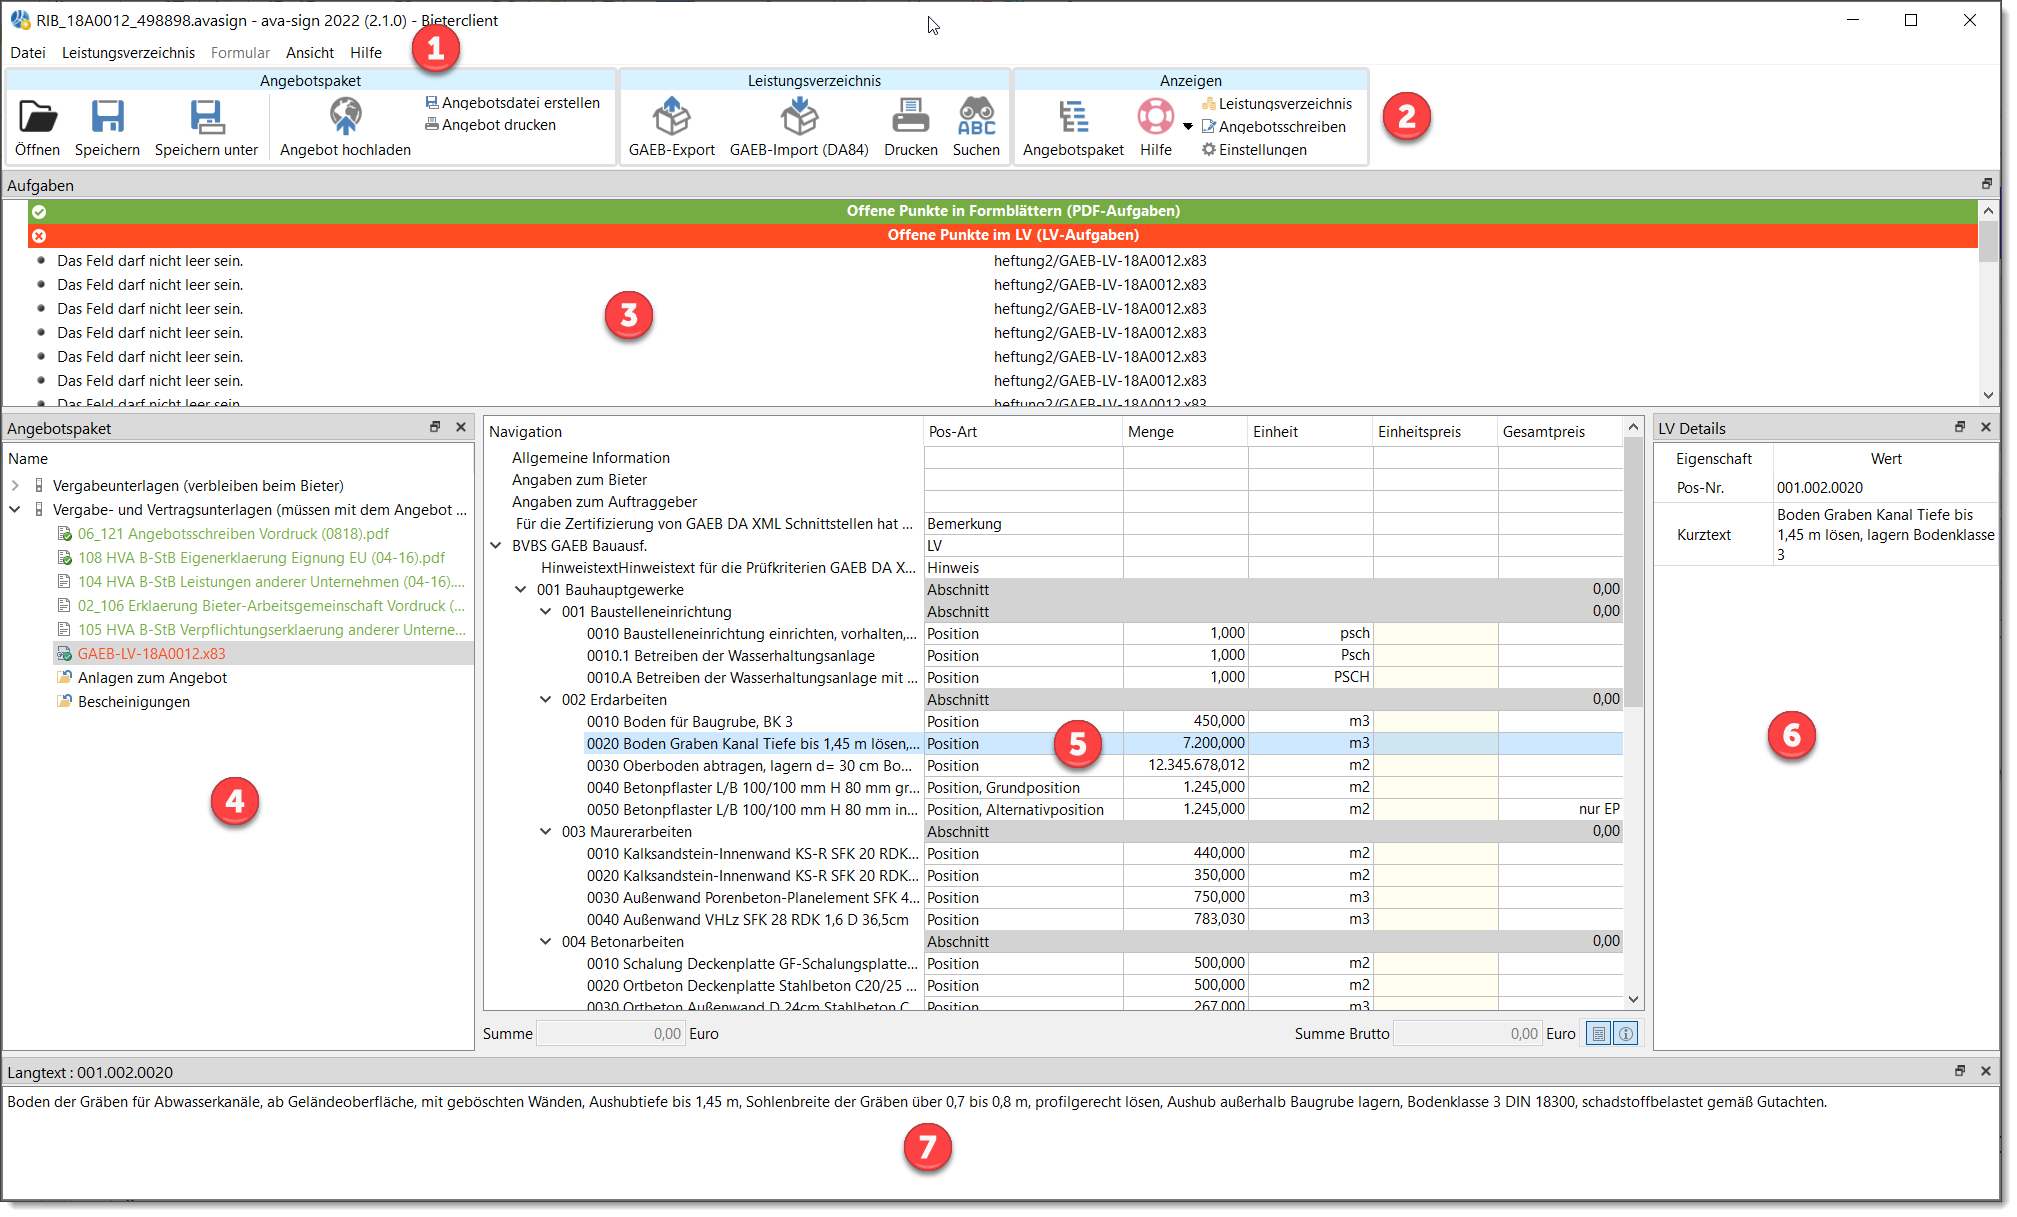Open the Hilfe menu
Viewport: 2017px width, 1217px height.
coord(366,53)
